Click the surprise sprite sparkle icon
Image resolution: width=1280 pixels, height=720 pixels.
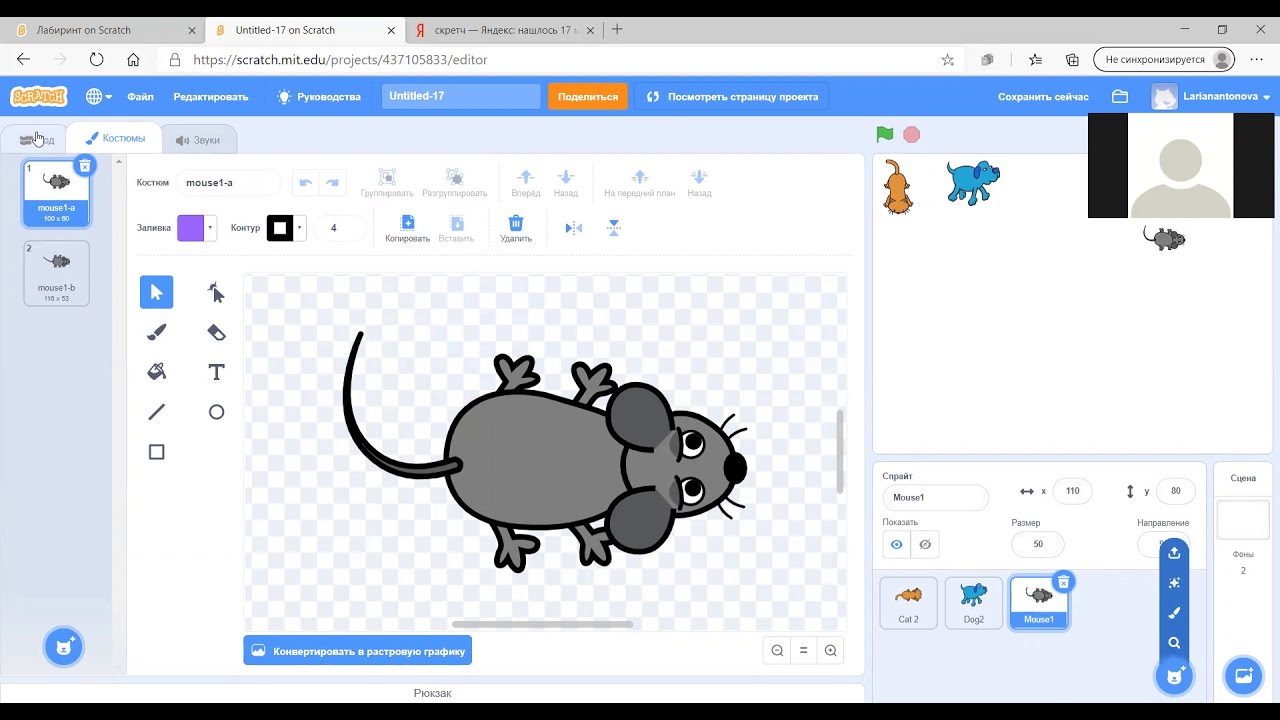coord(1174,583)
